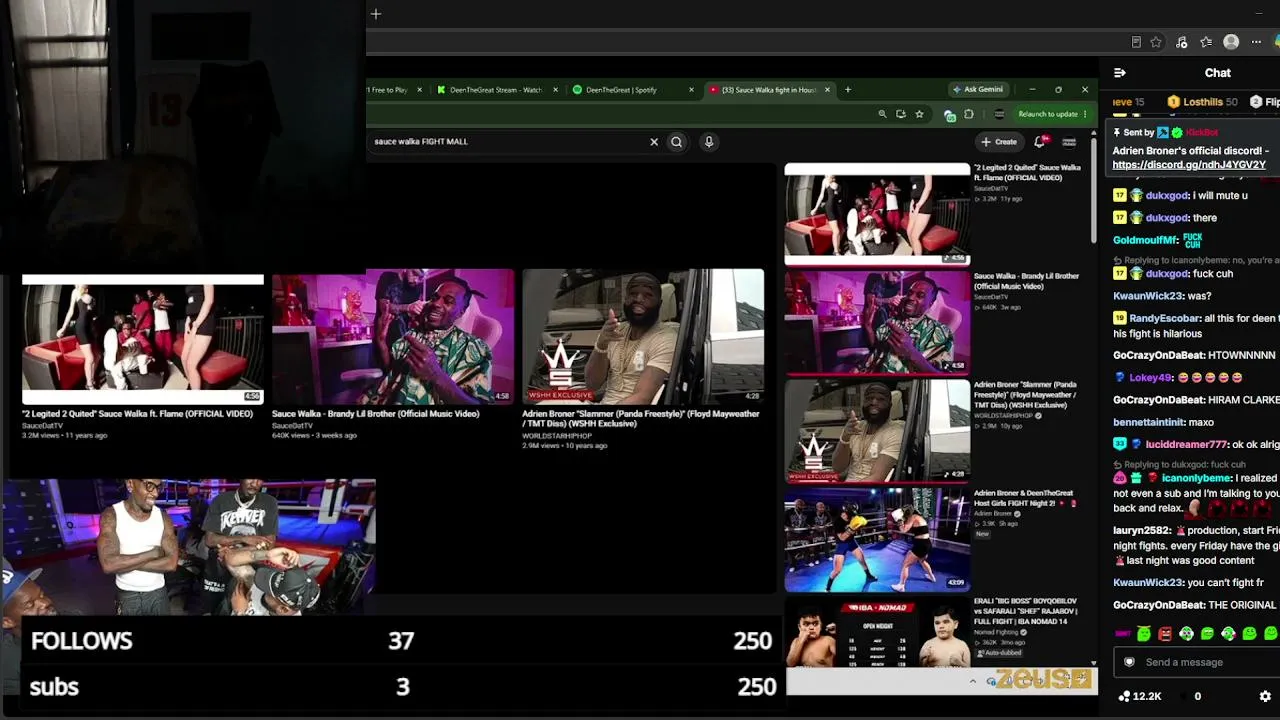1280x720 pixels.
Task: Pick the first green emote in chat bar
Action: (1144, 634)
